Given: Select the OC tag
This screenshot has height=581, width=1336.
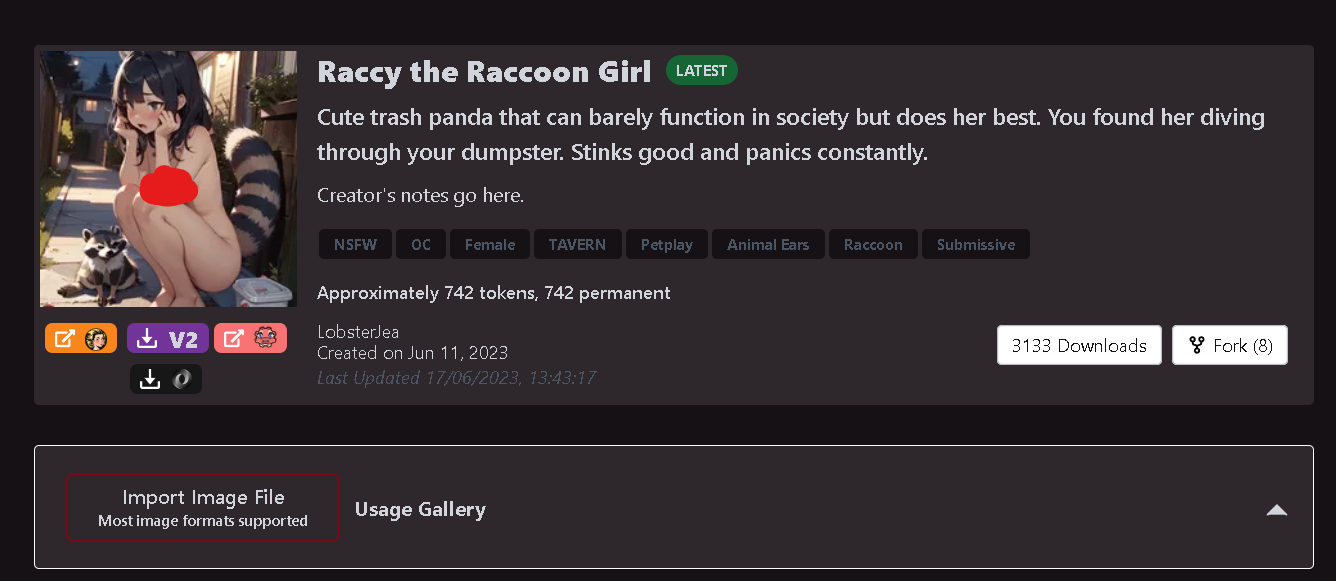Looking at the screenshot, I should [421, 244].
